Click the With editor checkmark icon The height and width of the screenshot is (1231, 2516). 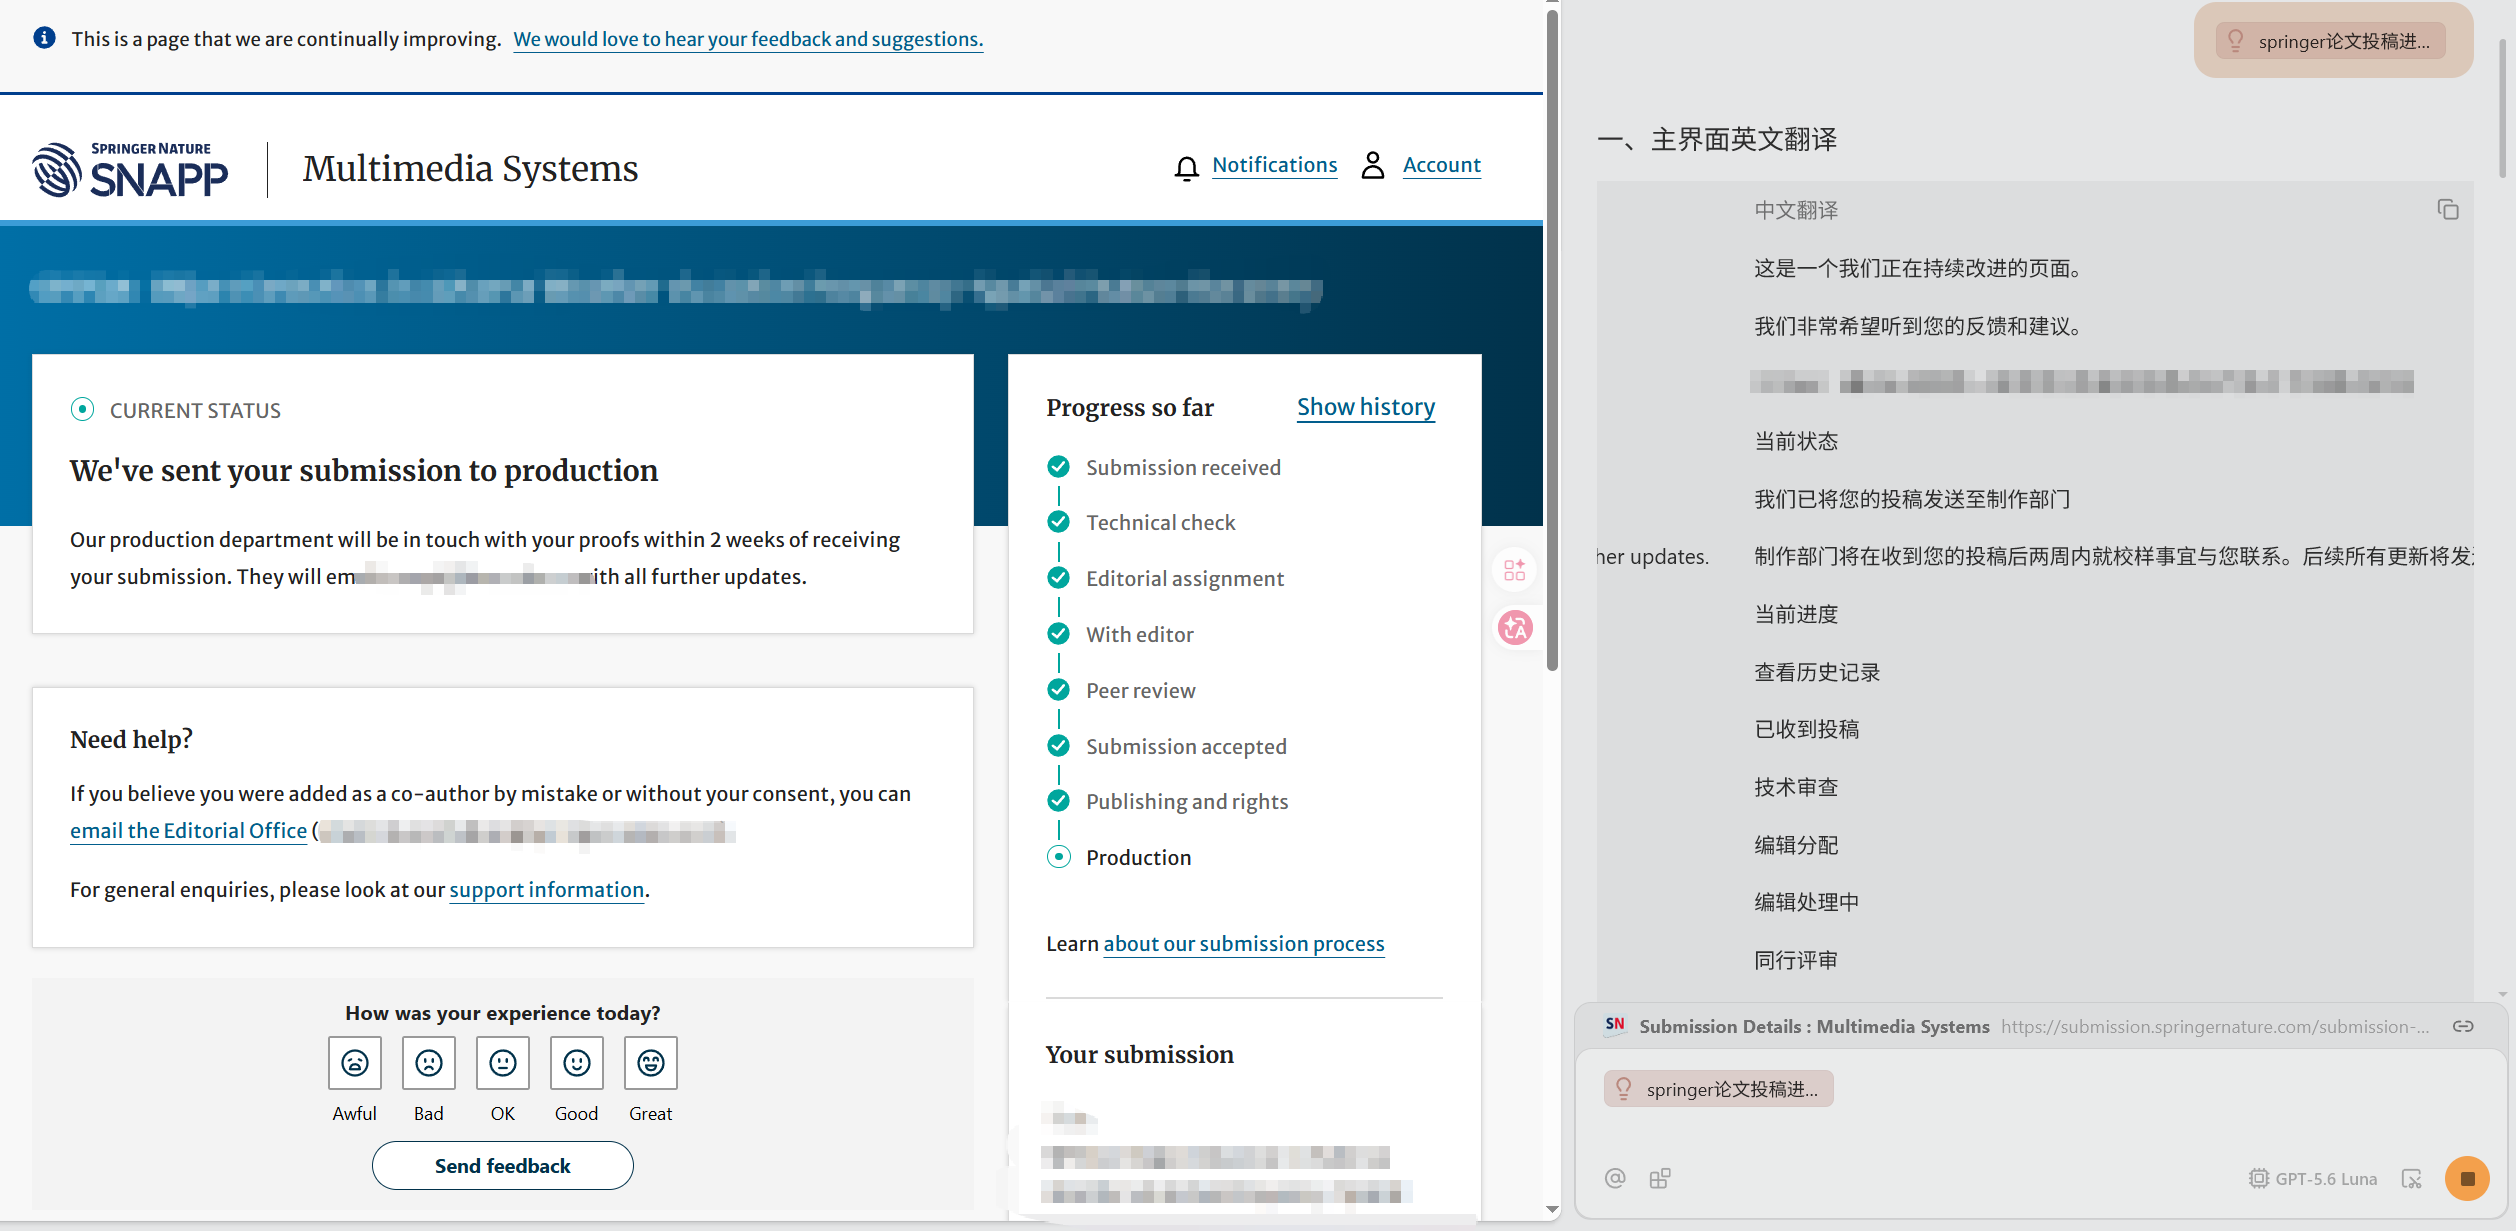click(x=1058, y=634)
